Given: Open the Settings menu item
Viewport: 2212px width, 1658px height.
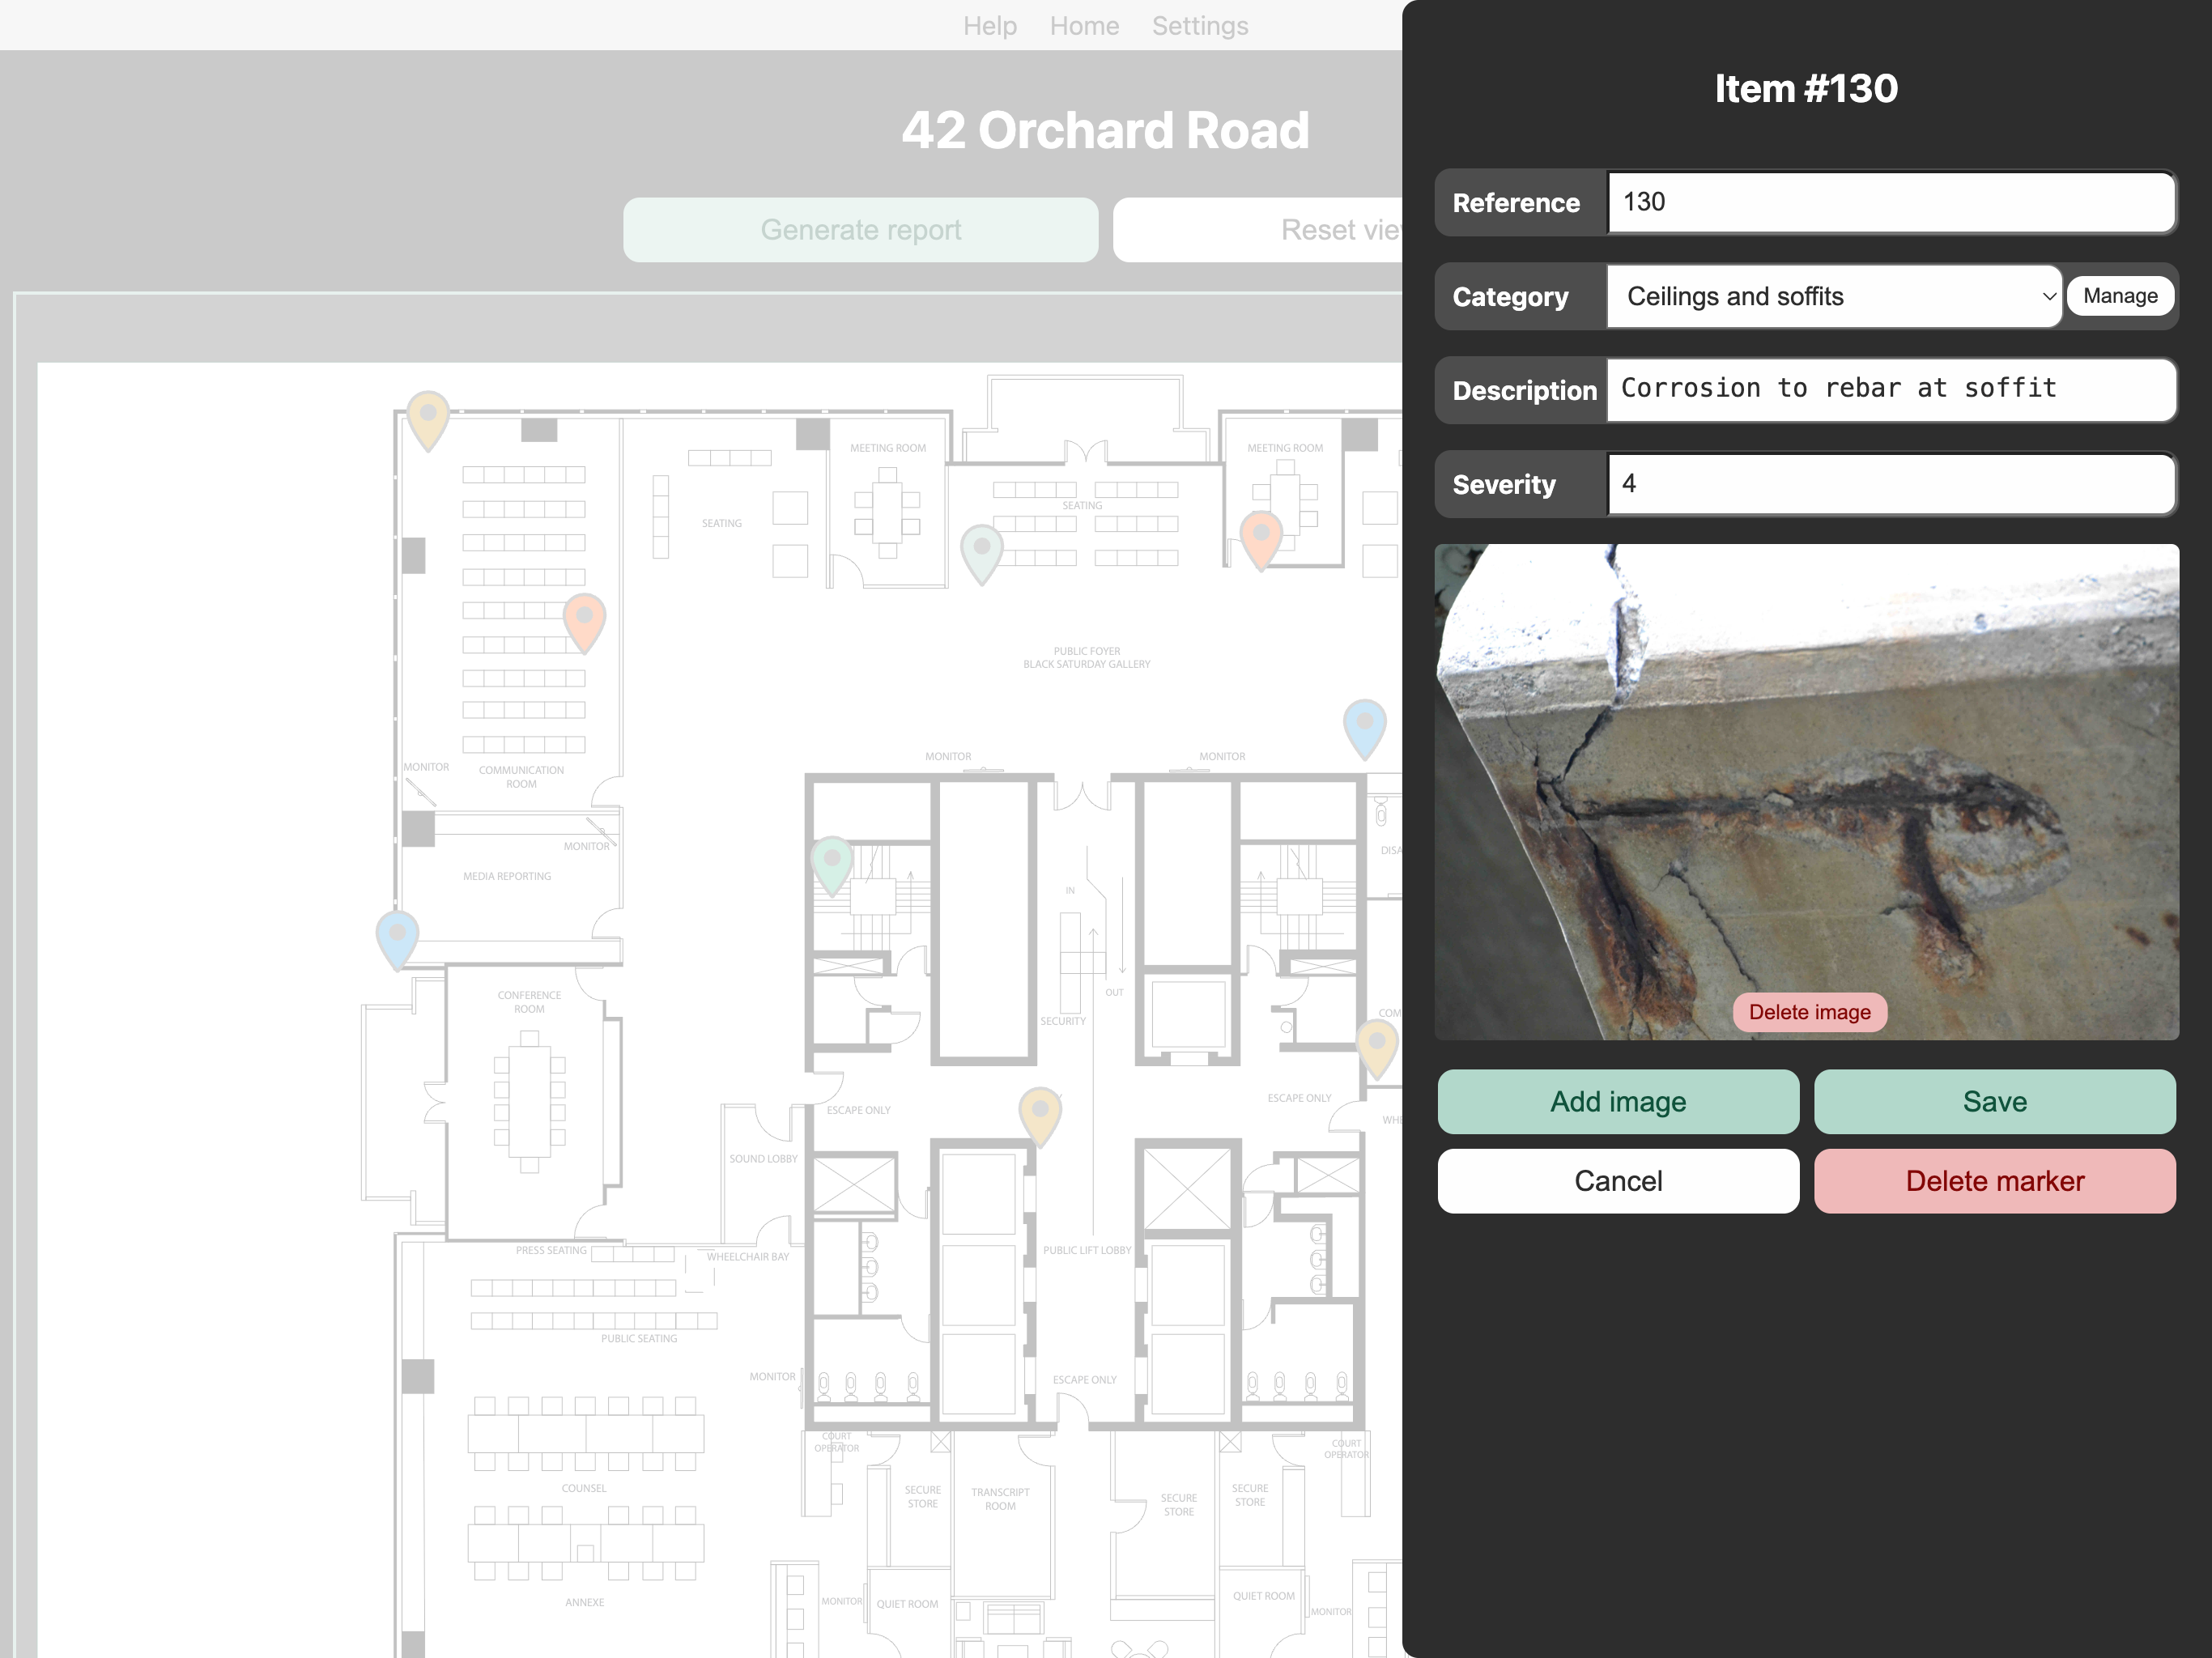Looking at the screenshot, I should [1200, 26].
